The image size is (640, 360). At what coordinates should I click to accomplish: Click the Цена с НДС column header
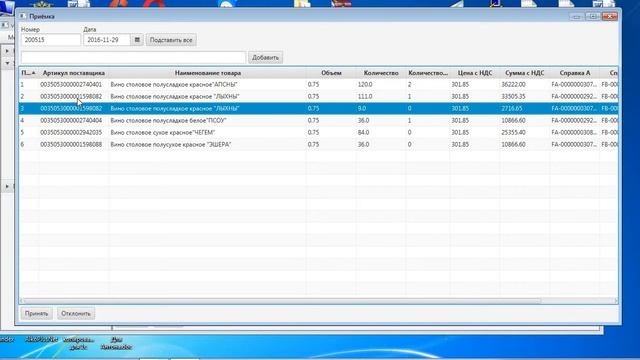[x=475, y=73]
